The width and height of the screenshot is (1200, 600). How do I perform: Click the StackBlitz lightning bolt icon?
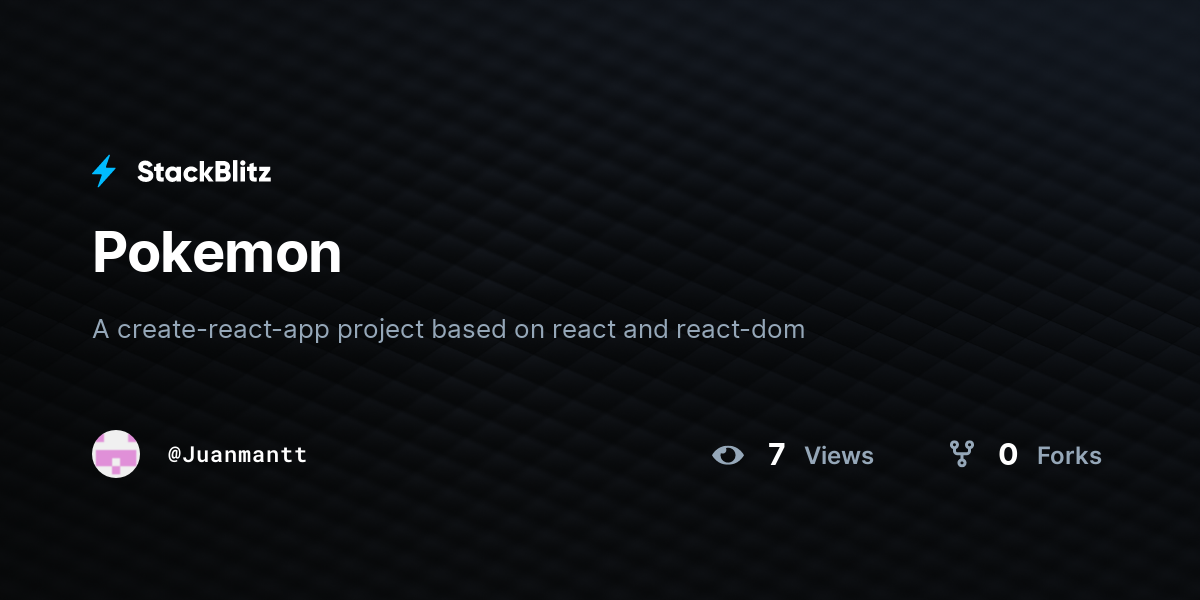coord(104,171)
